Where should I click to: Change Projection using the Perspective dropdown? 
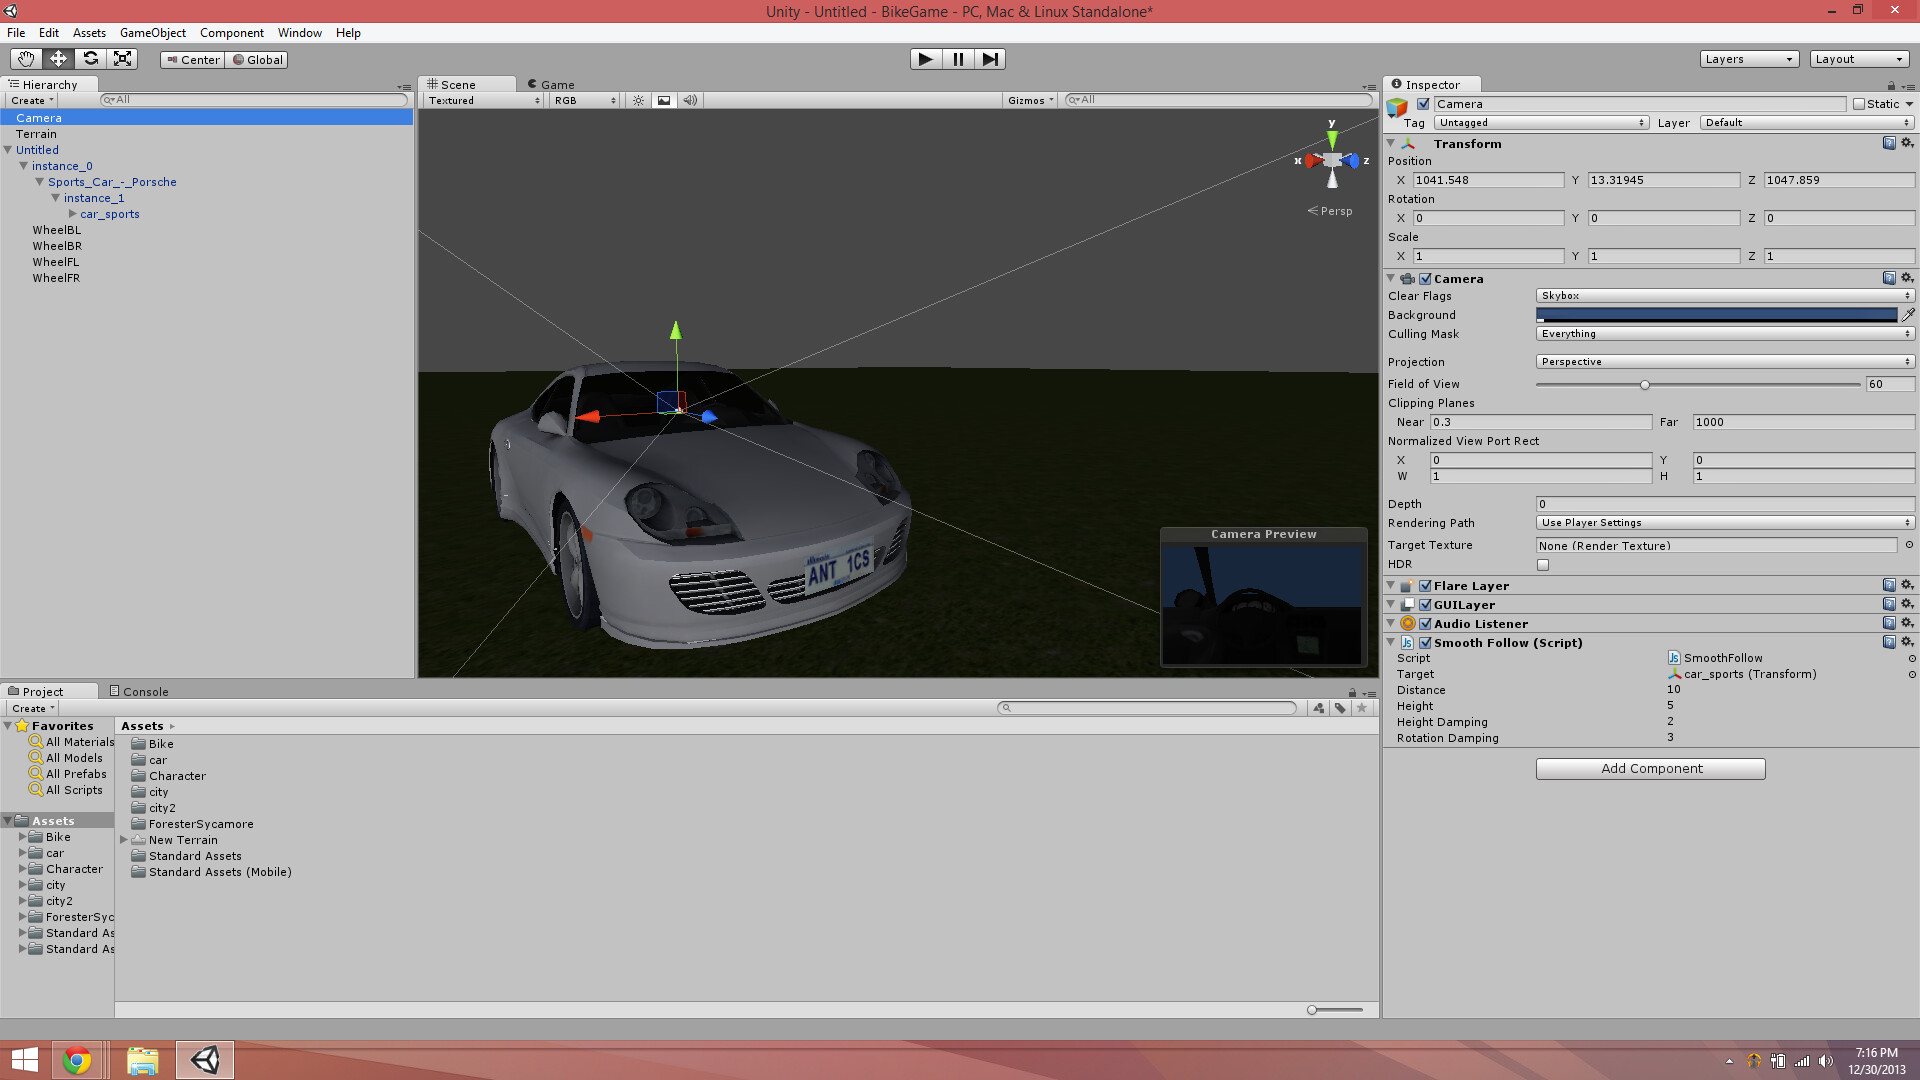click(1722, 361)
